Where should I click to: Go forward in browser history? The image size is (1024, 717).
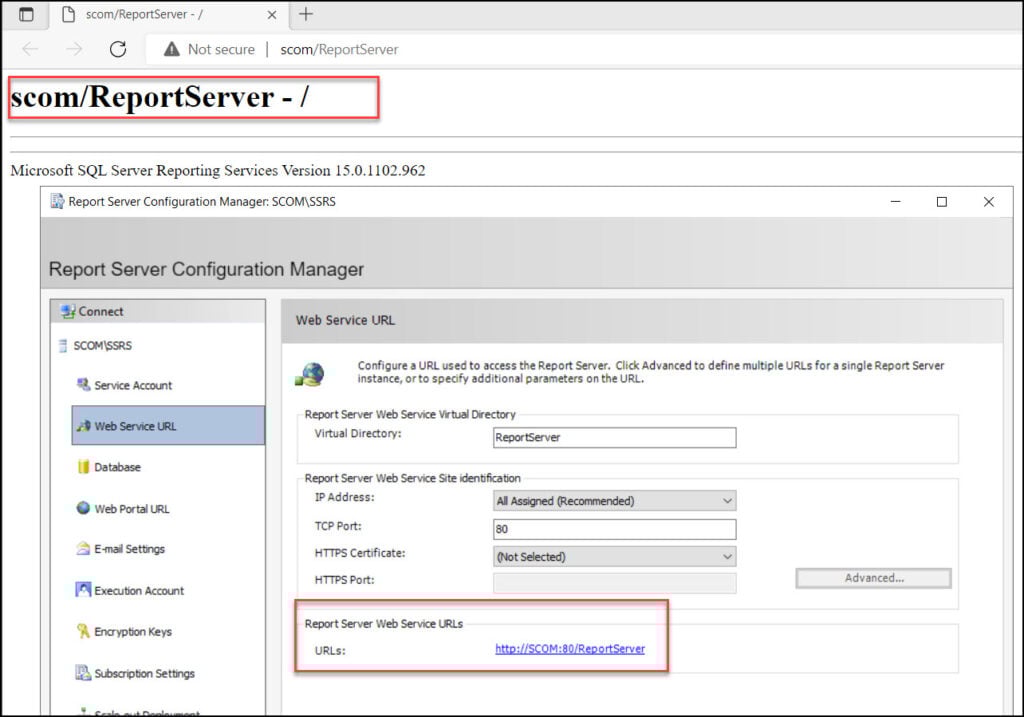[74, 49]
